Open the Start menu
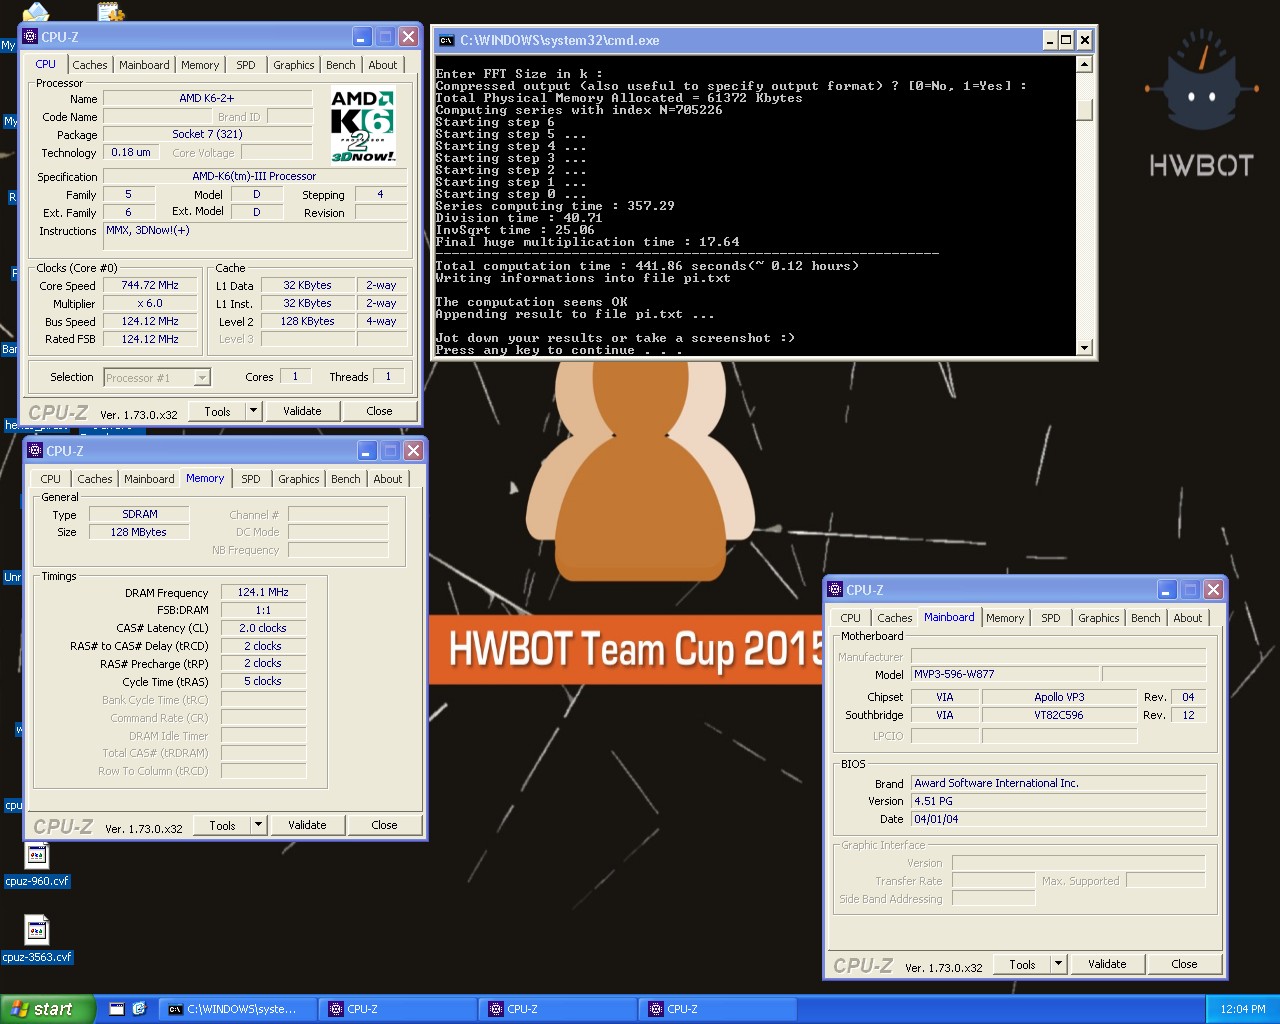Viewport: 1280px width, 1024px height. pos(48,1009)
